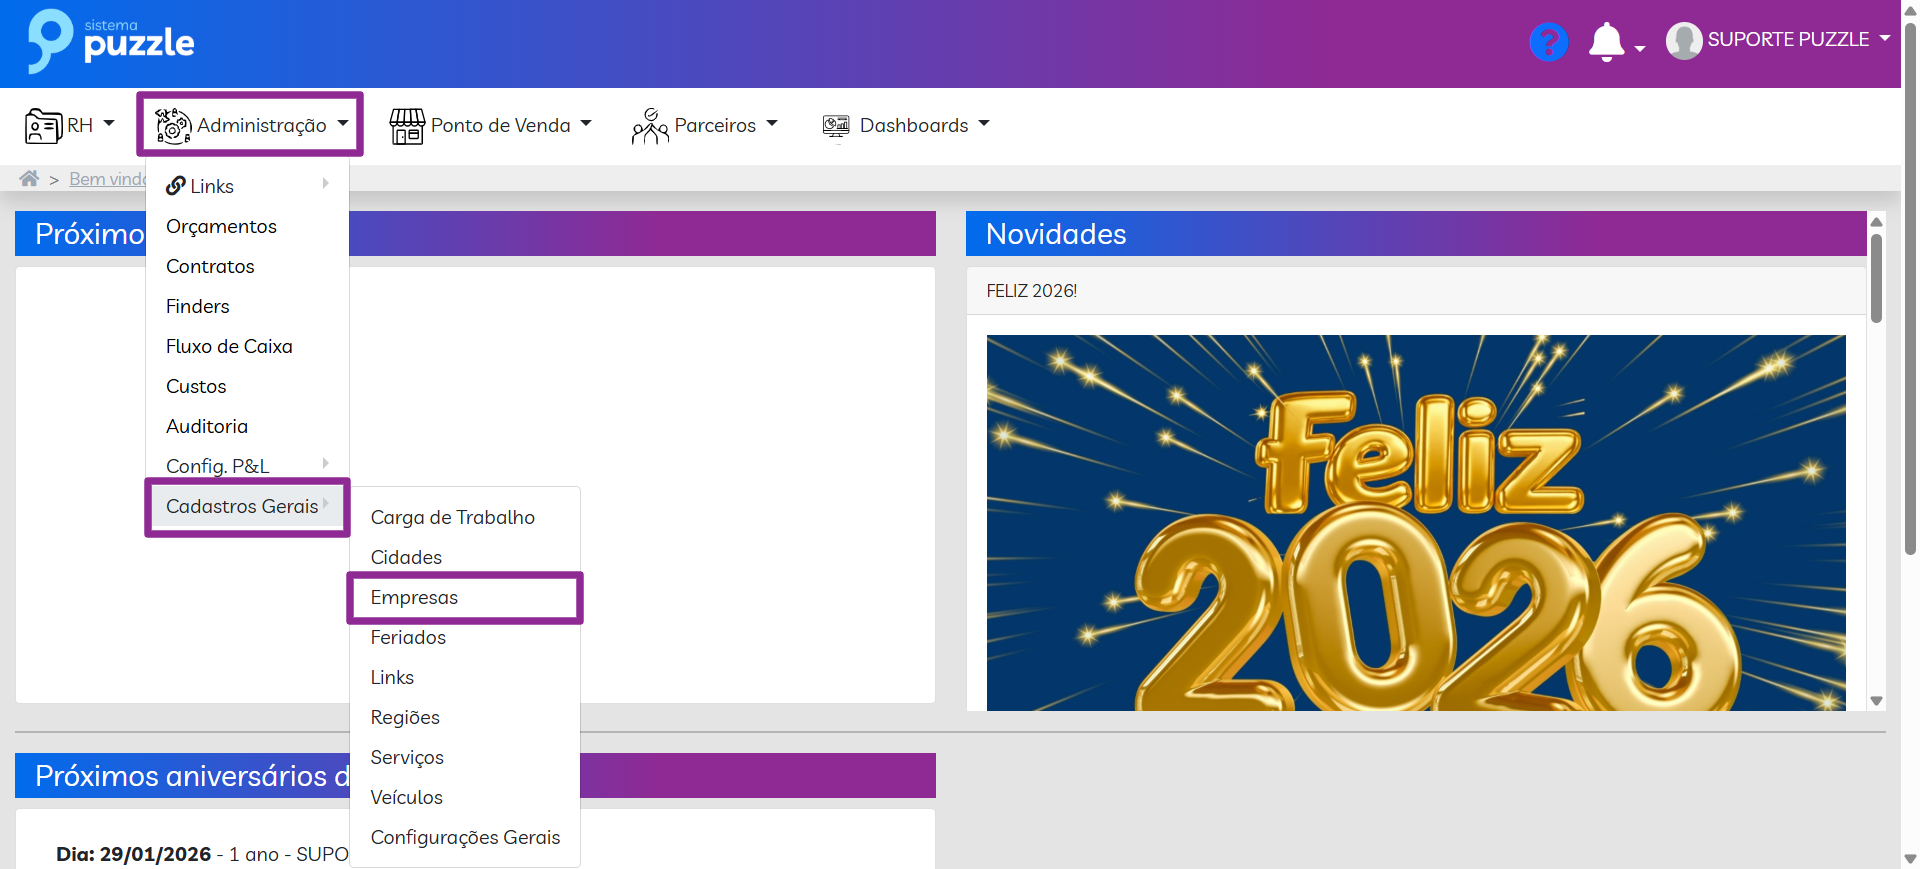Click the Parceiros people icon
The image size is (1920, 869).
click(650, 126)
